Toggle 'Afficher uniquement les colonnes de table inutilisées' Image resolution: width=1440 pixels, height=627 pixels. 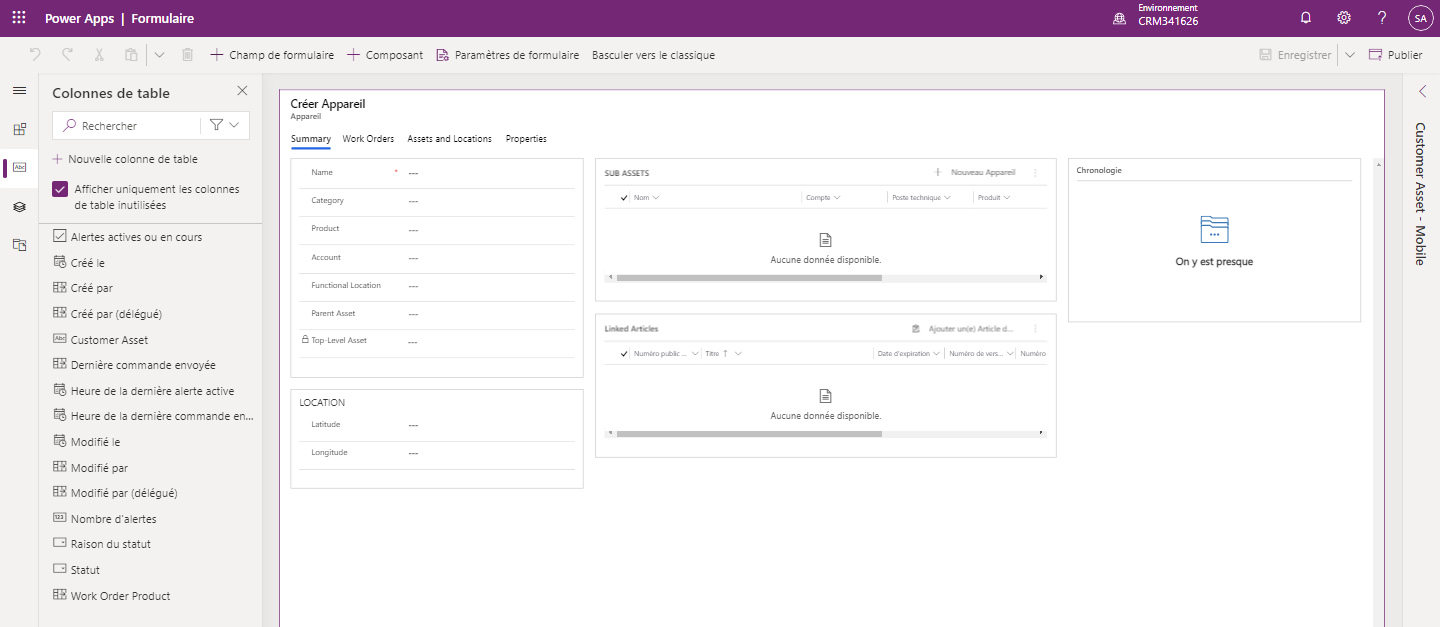(60, 189)
